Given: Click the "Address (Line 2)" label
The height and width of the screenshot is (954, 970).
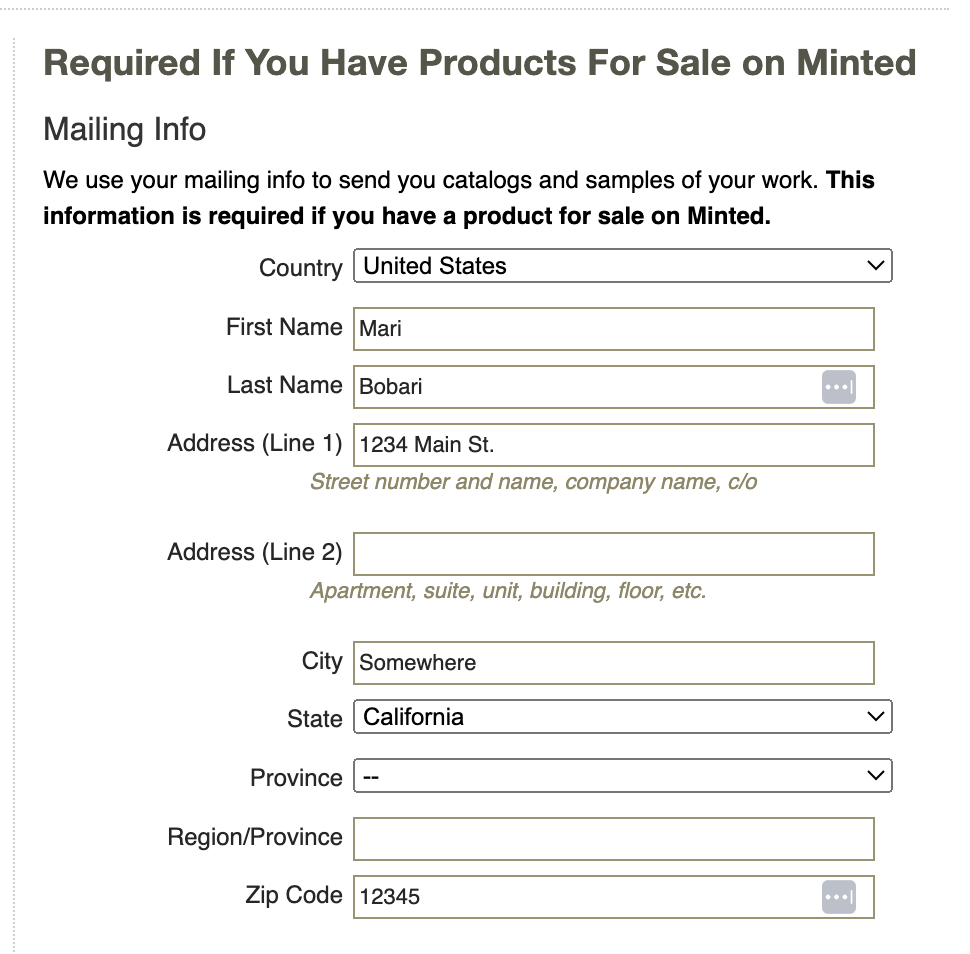Looking at the screenshot, I should 255,552.
